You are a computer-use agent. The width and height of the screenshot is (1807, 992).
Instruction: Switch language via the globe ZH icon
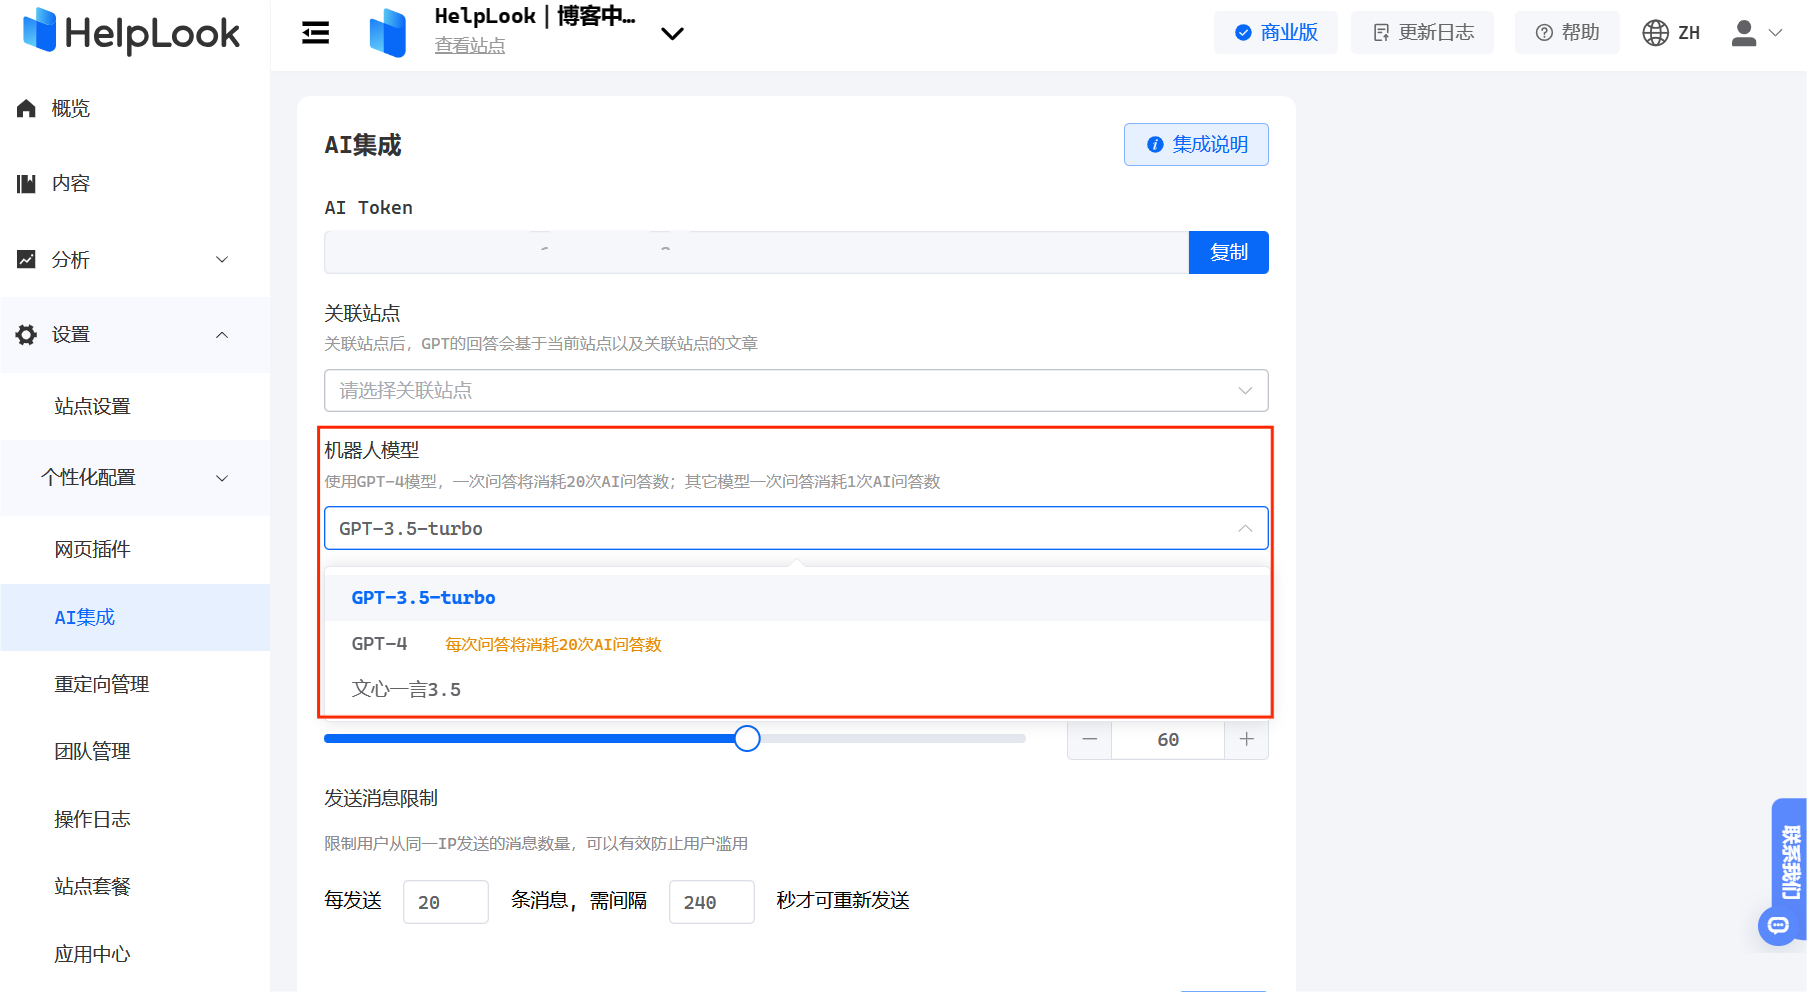(x=1670, y=33)
